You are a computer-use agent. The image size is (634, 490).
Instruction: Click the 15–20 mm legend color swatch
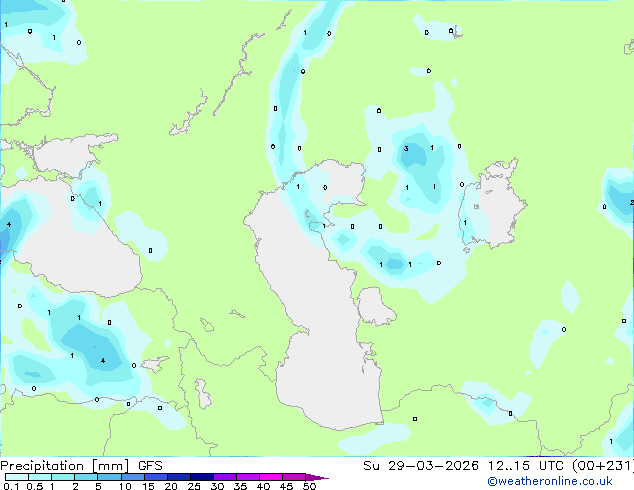(x=155, y=477)
